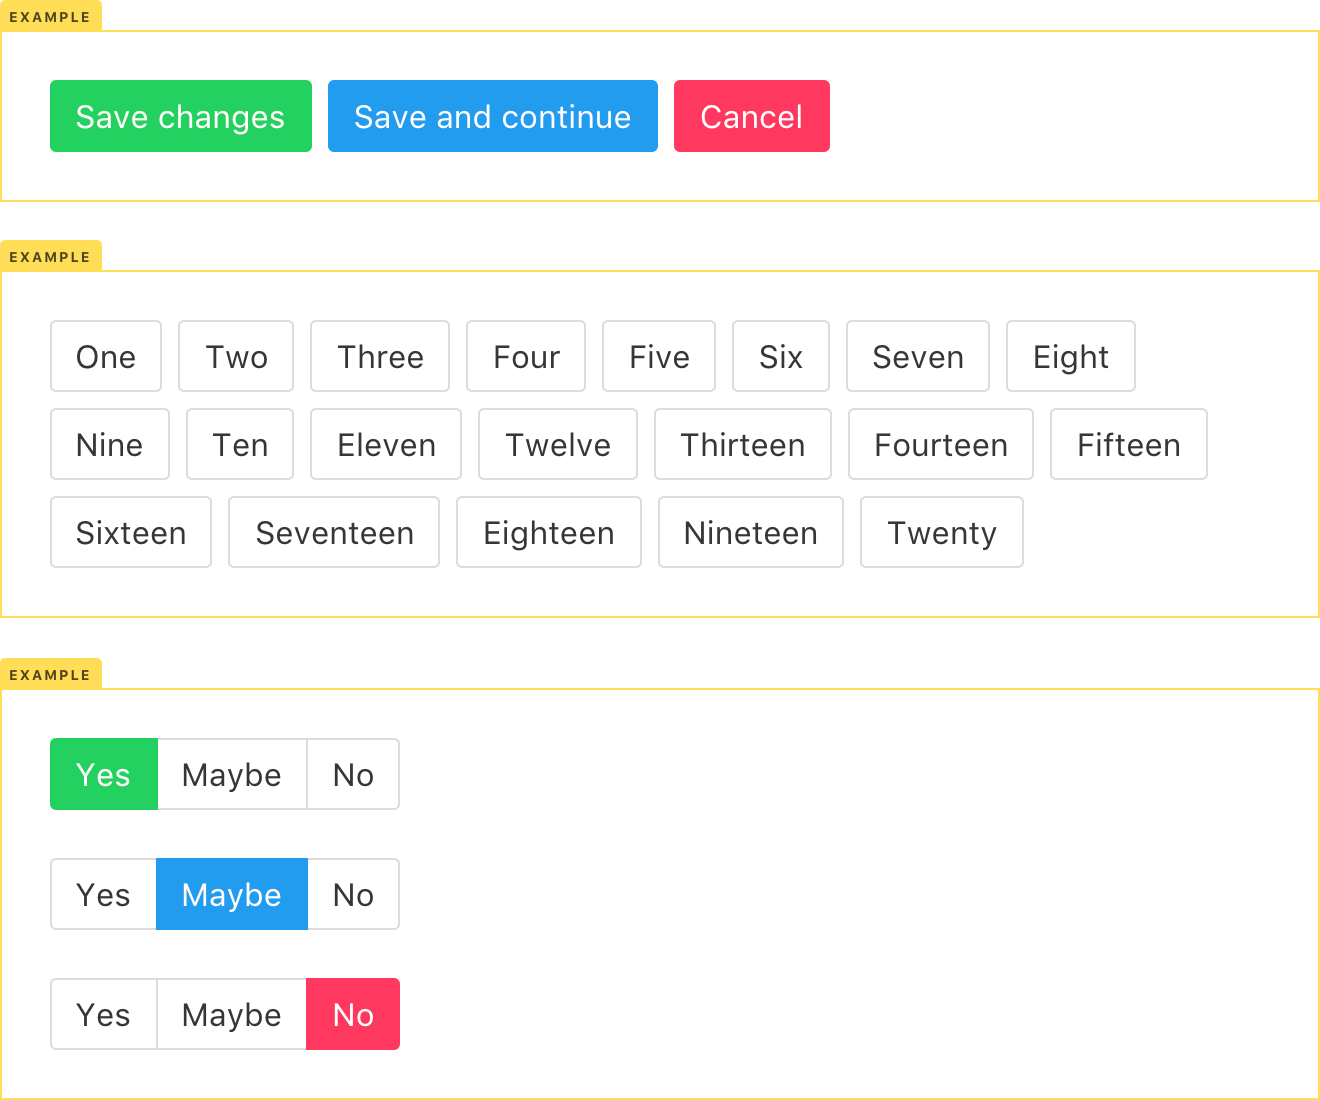Select the Five button
The height and width of the screenshot is (1100, 1320).
(x=658, y=356)
